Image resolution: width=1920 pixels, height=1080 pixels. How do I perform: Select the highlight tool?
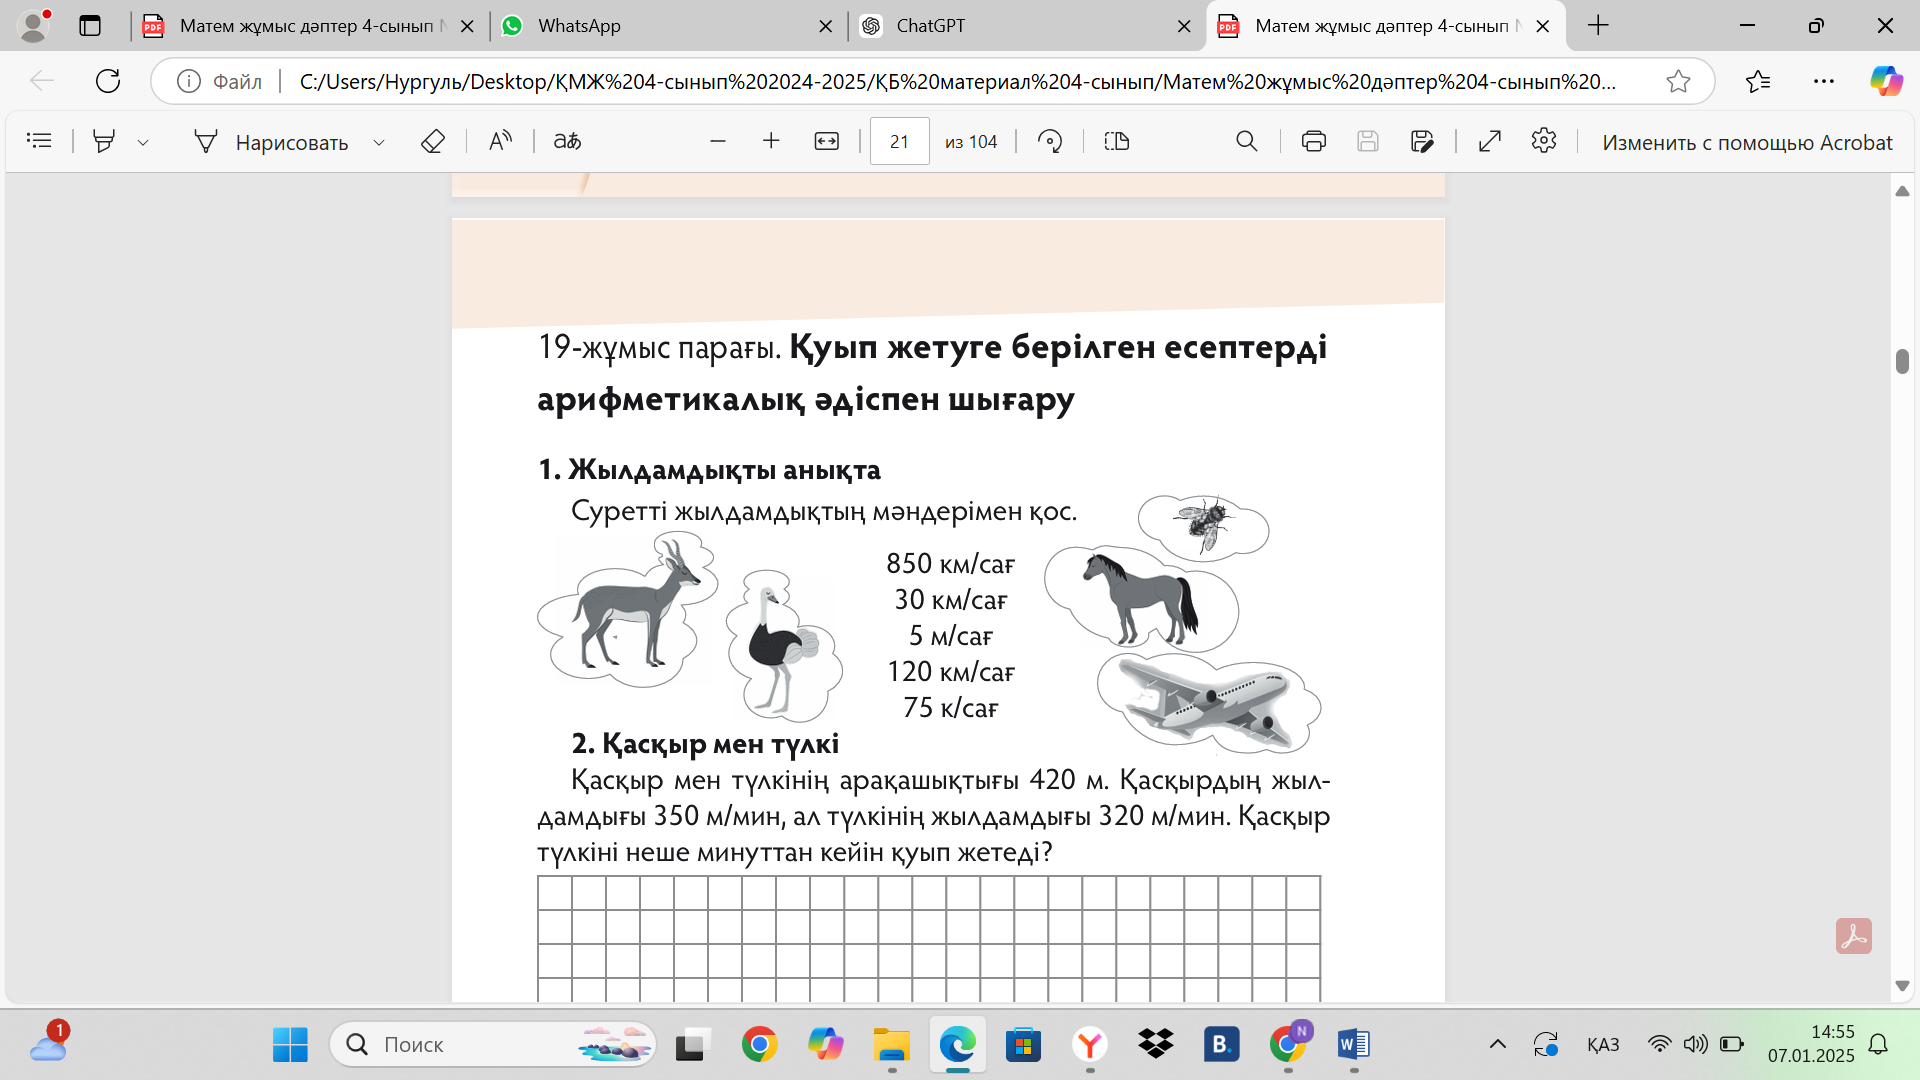(103, 141)
